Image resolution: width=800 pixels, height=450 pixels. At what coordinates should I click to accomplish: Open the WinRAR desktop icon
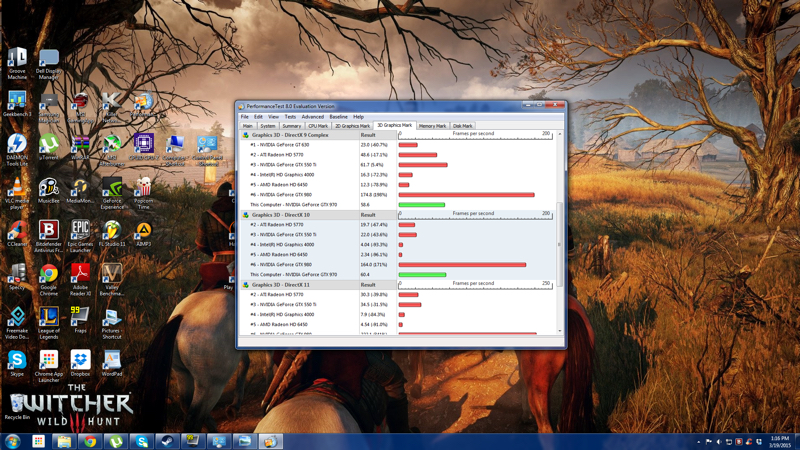pyautogui.click(x=80, y=147)
